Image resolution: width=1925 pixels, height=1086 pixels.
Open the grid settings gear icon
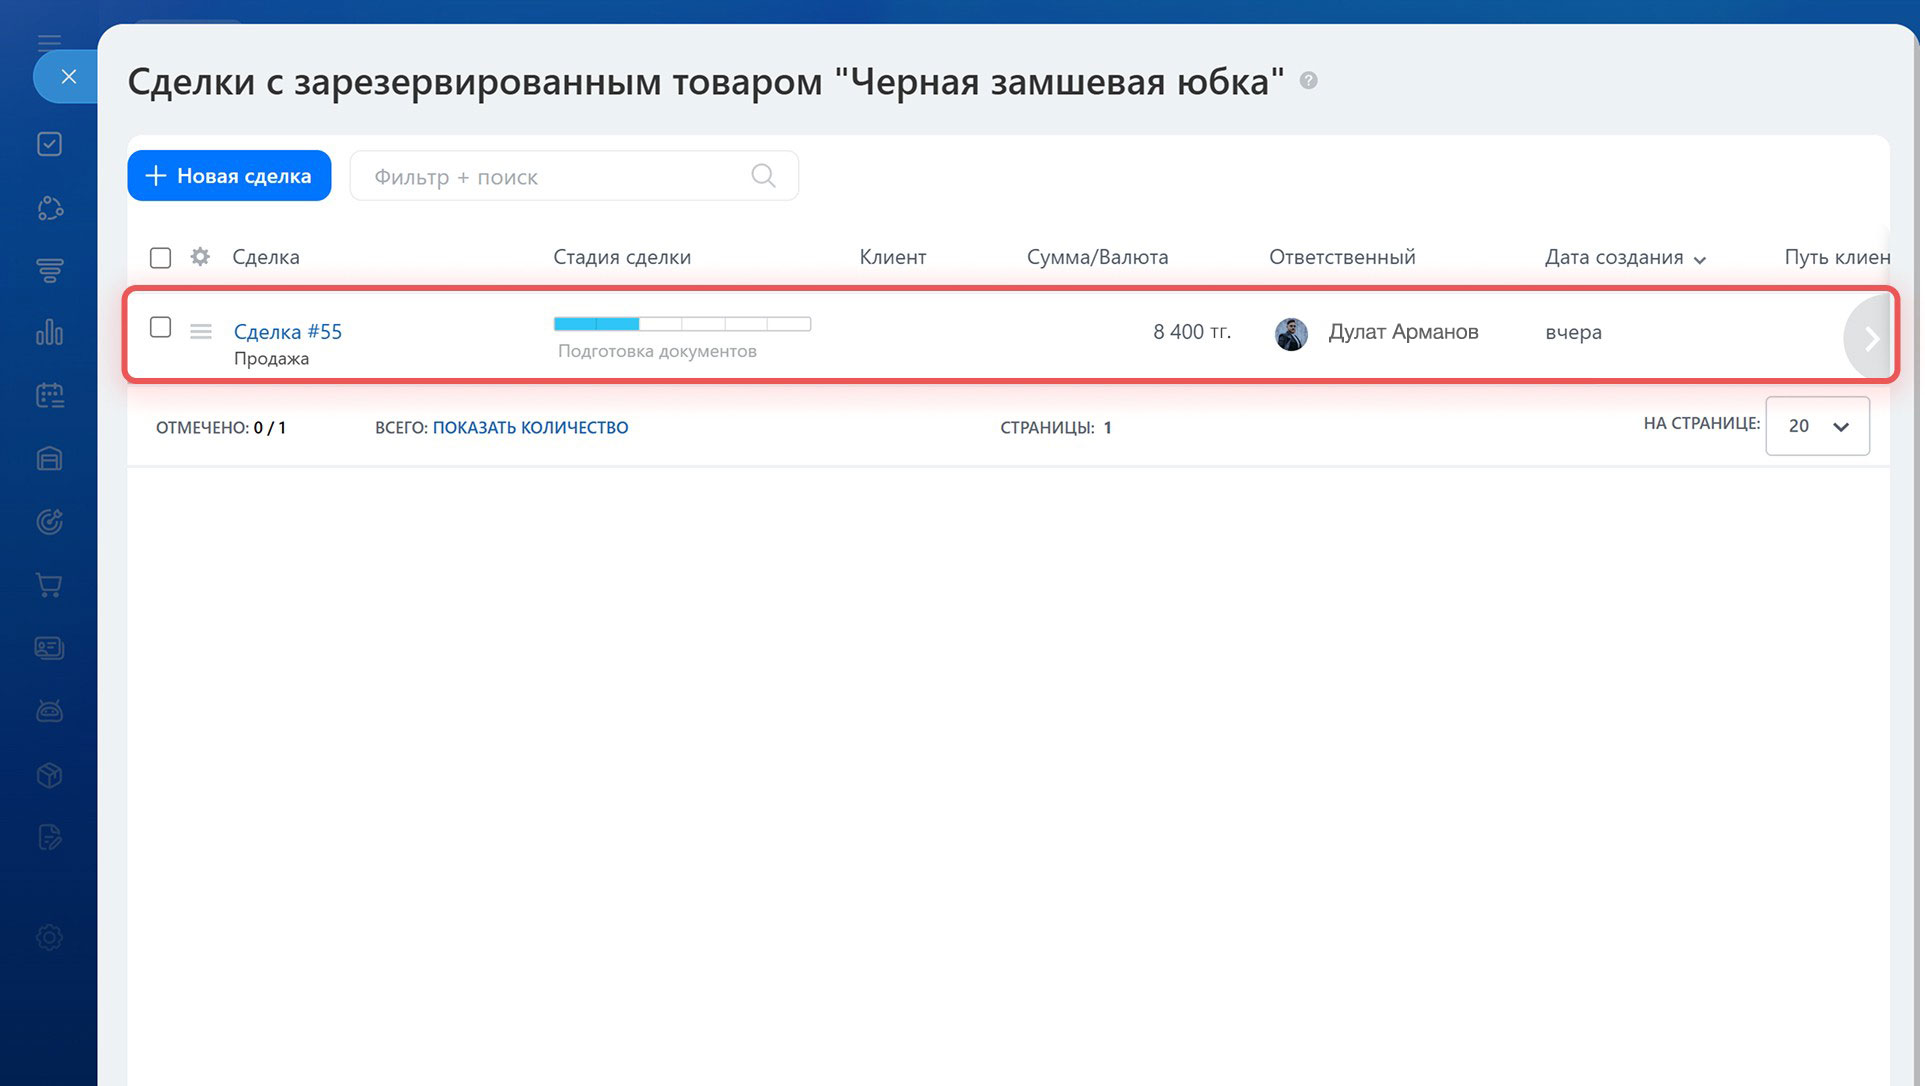tap(200, 257)
